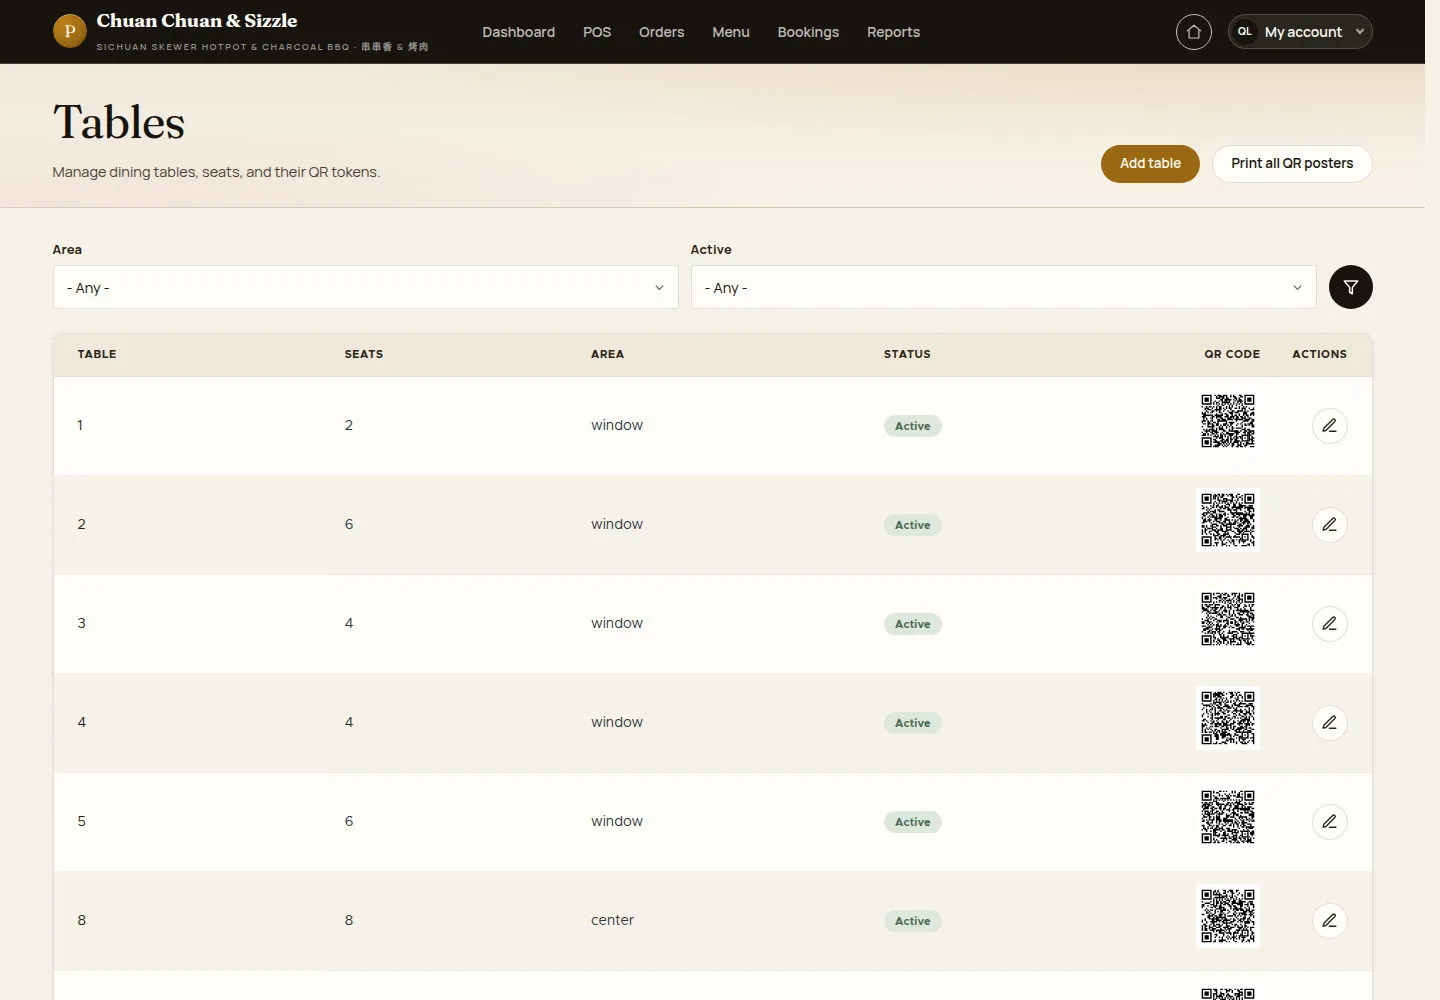
Task: Open the Menu nav item
Action: pos(731,32)
